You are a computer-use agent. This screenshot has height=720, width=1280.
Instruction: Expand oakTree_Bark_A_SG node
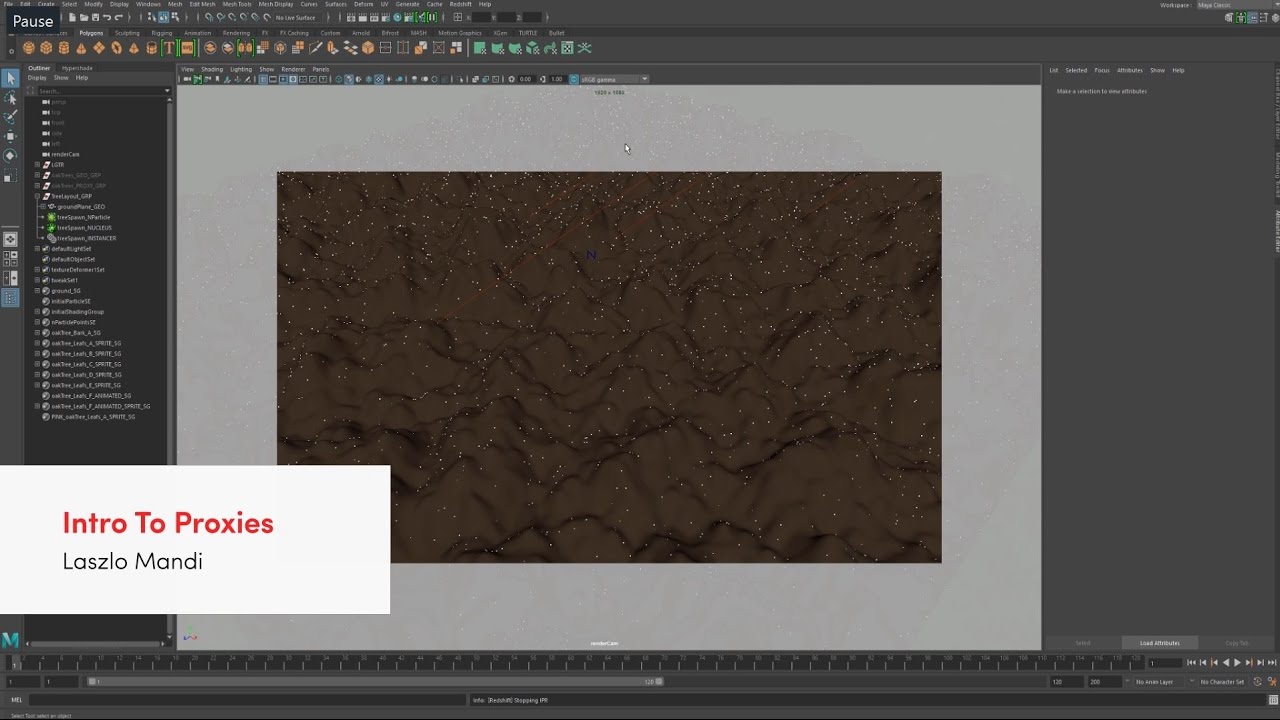coord(37,333)
